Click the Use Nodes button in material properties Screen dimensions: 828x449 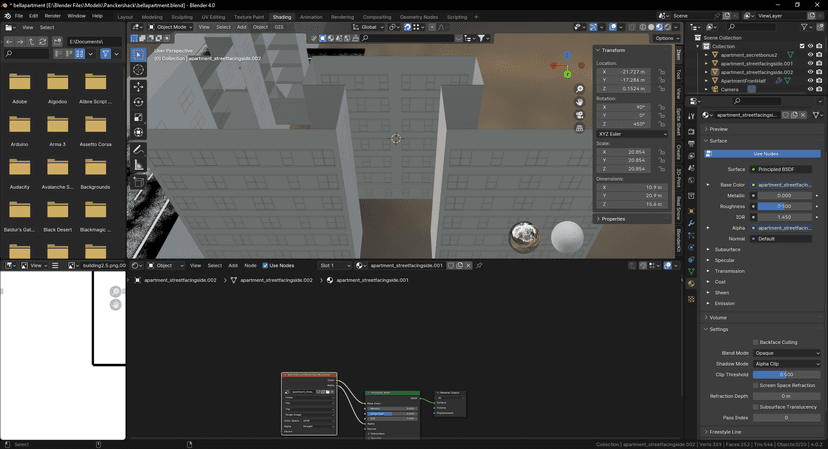[764, 154]
